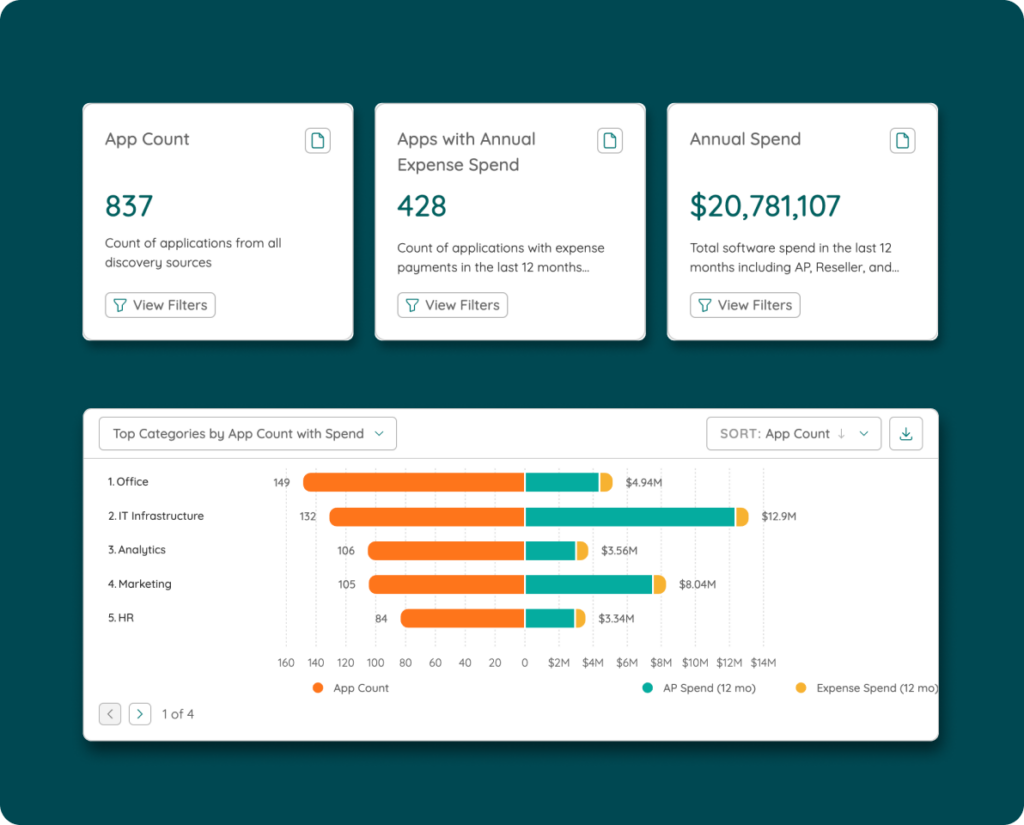The height and width of the screenshot is (825, 1024).
Task: Expand Top Categories by App Count dropdown
Action: [x=248, y=434]
